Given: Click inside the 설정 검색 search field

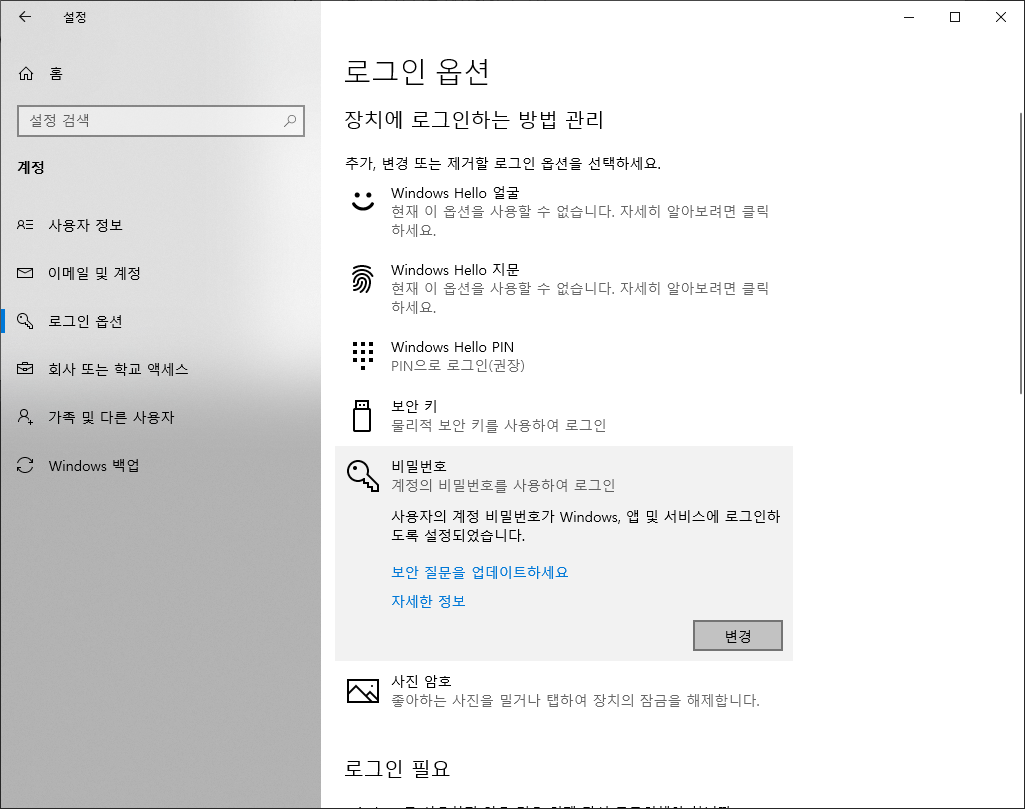Looking at the screenshot, I should point(161,121).
